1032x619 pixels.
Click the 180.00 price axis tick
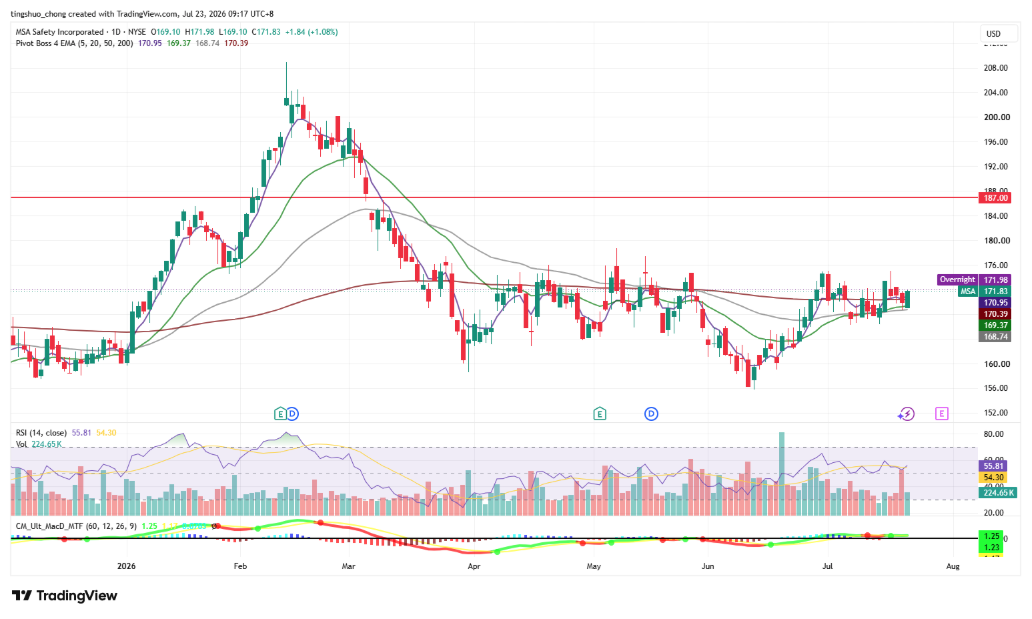click(x=995, y=240)
